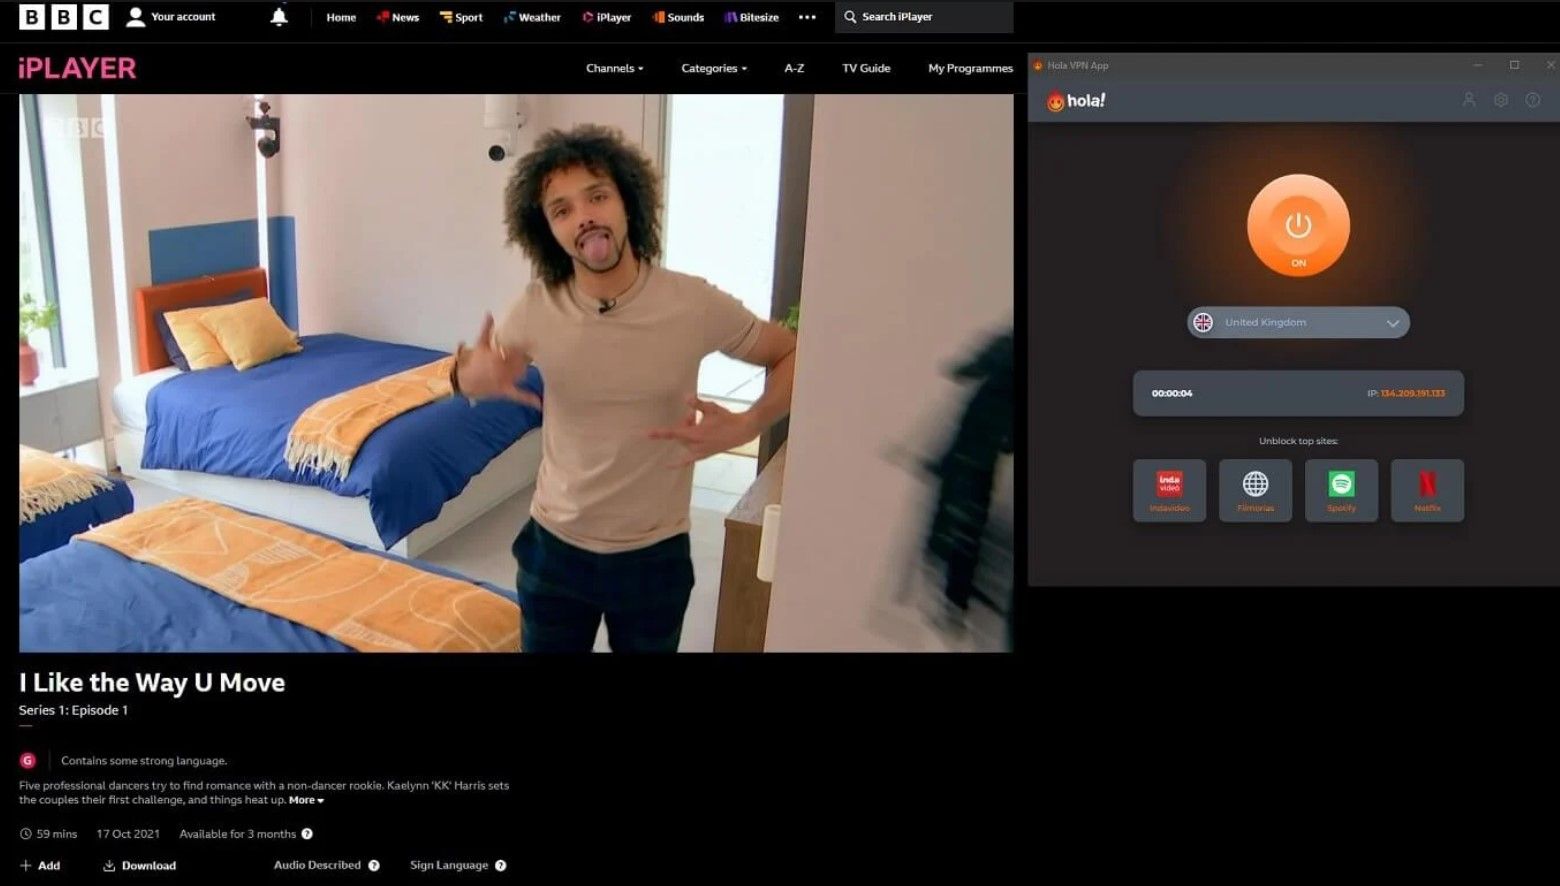Open help icon beside Audio Described

(374, 866)
